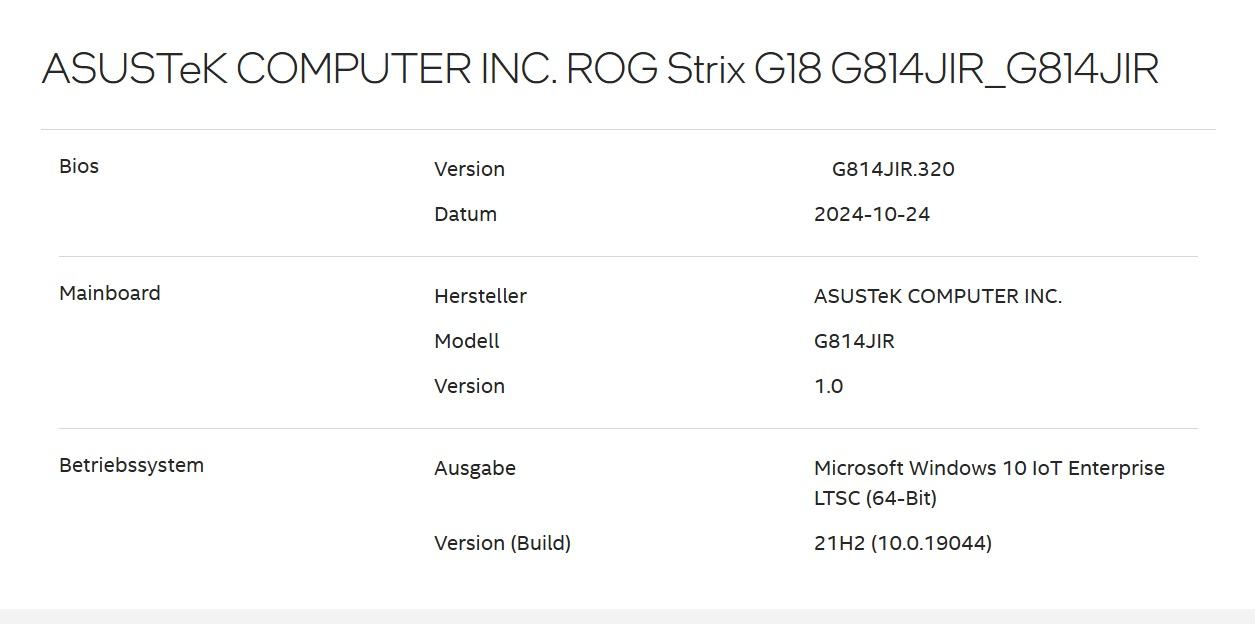The image size is (1255, 624).
Task: Click the LTSC (64-Bit) text line
Action: (875, 498)
